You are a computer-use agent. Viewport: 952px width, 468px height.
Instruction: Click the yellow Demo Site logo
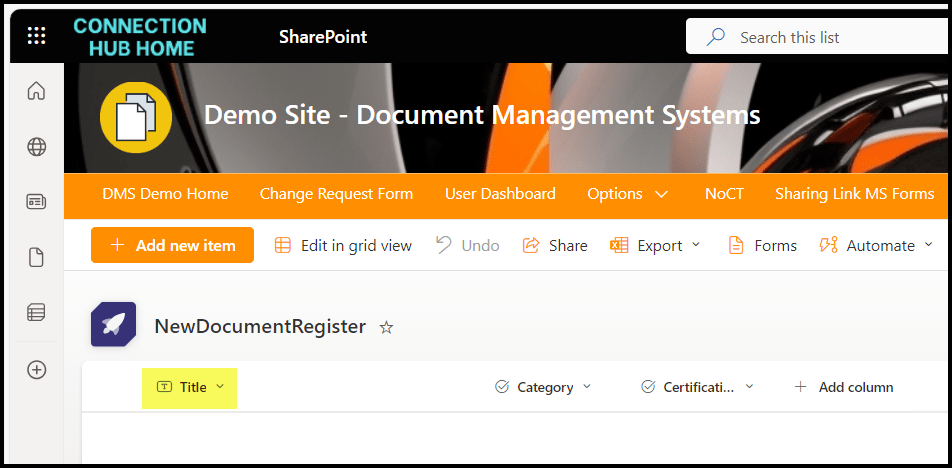click(x=135, y=117)
